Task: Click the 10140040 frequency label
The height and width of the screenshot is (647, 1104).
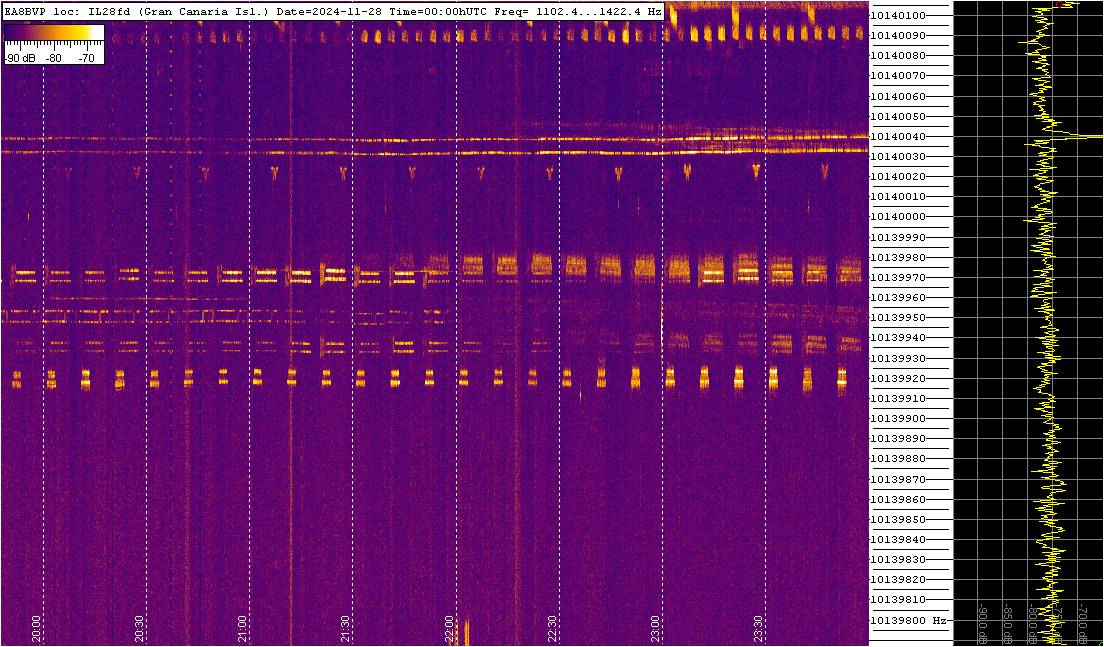Action: pos(898,137)
